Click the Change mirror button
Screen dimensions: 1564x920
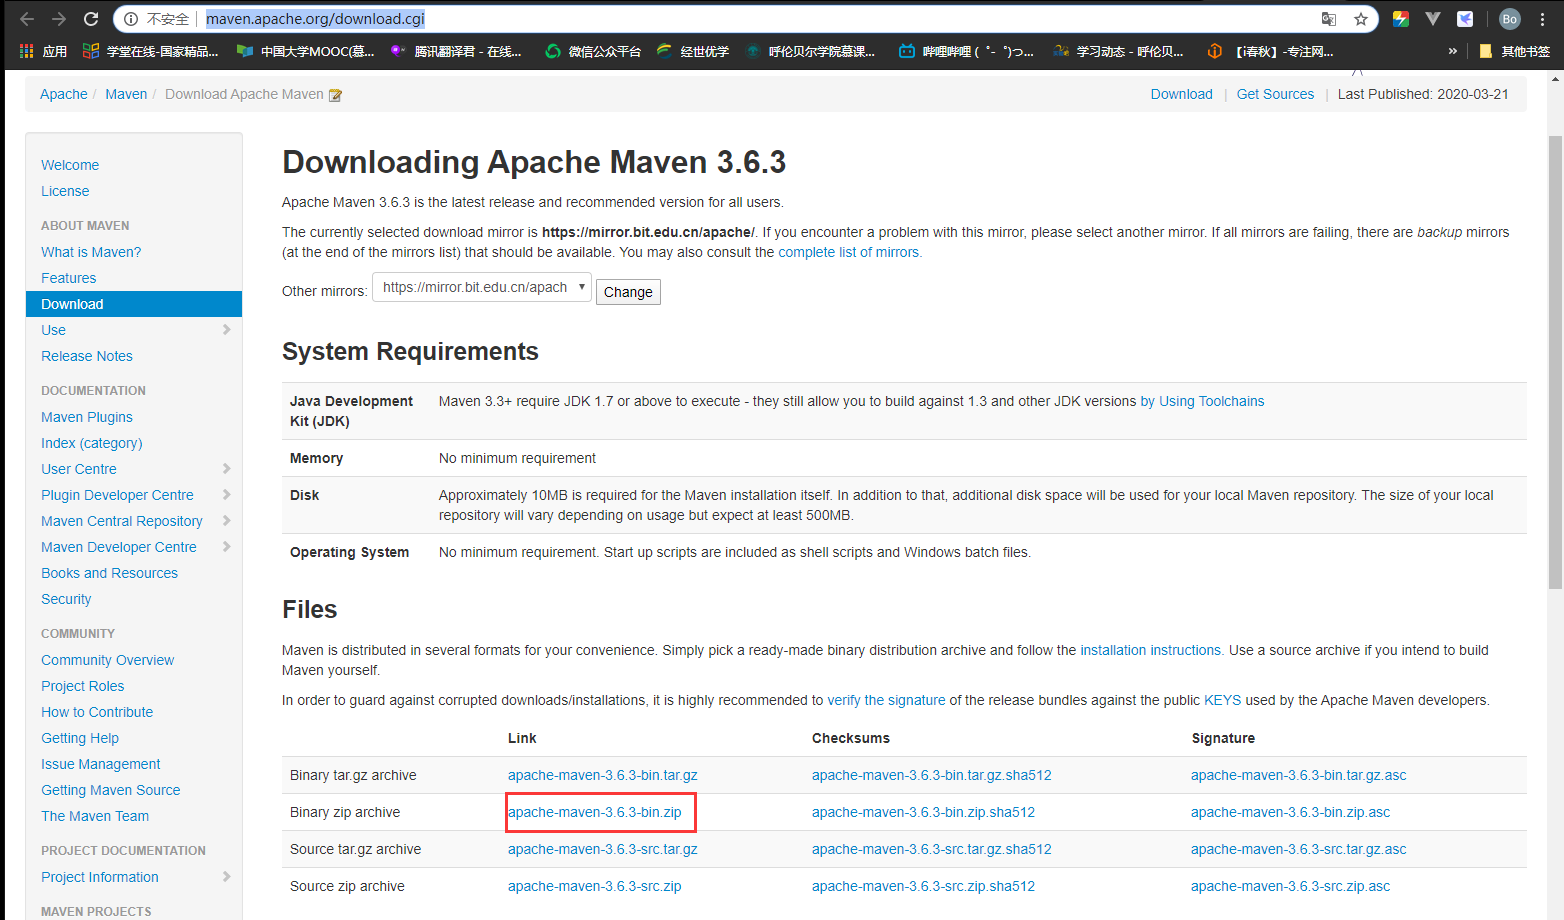point(627,291)
